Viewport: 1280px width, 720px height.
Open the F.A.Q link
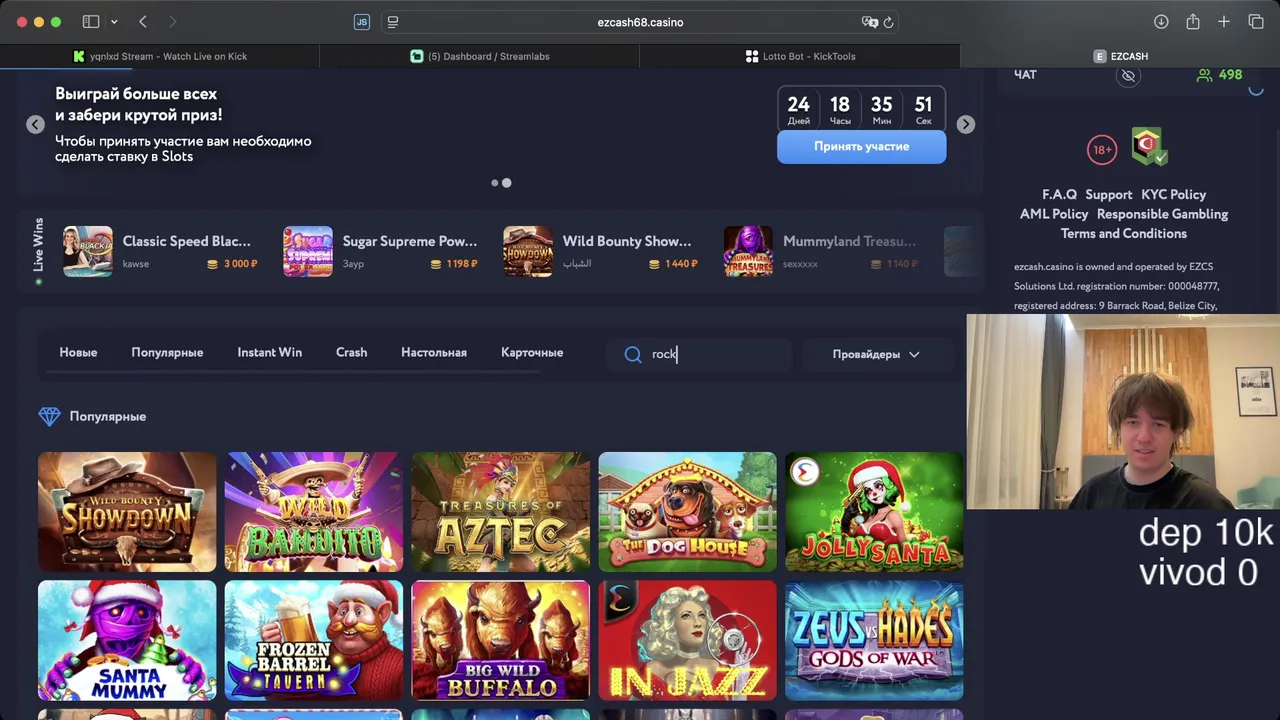[1059, 195]
